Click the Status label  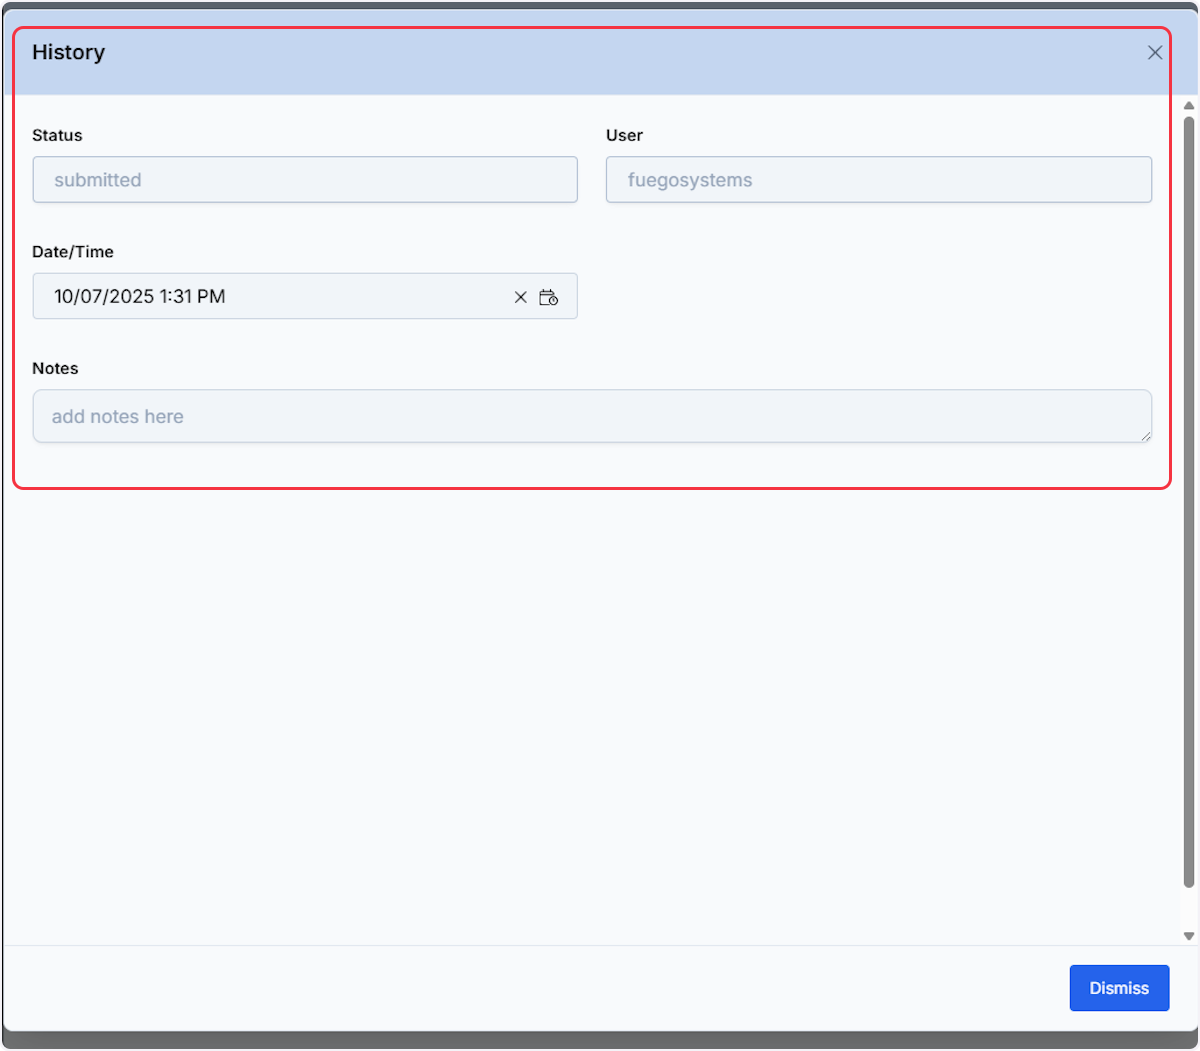coord(57,135)
